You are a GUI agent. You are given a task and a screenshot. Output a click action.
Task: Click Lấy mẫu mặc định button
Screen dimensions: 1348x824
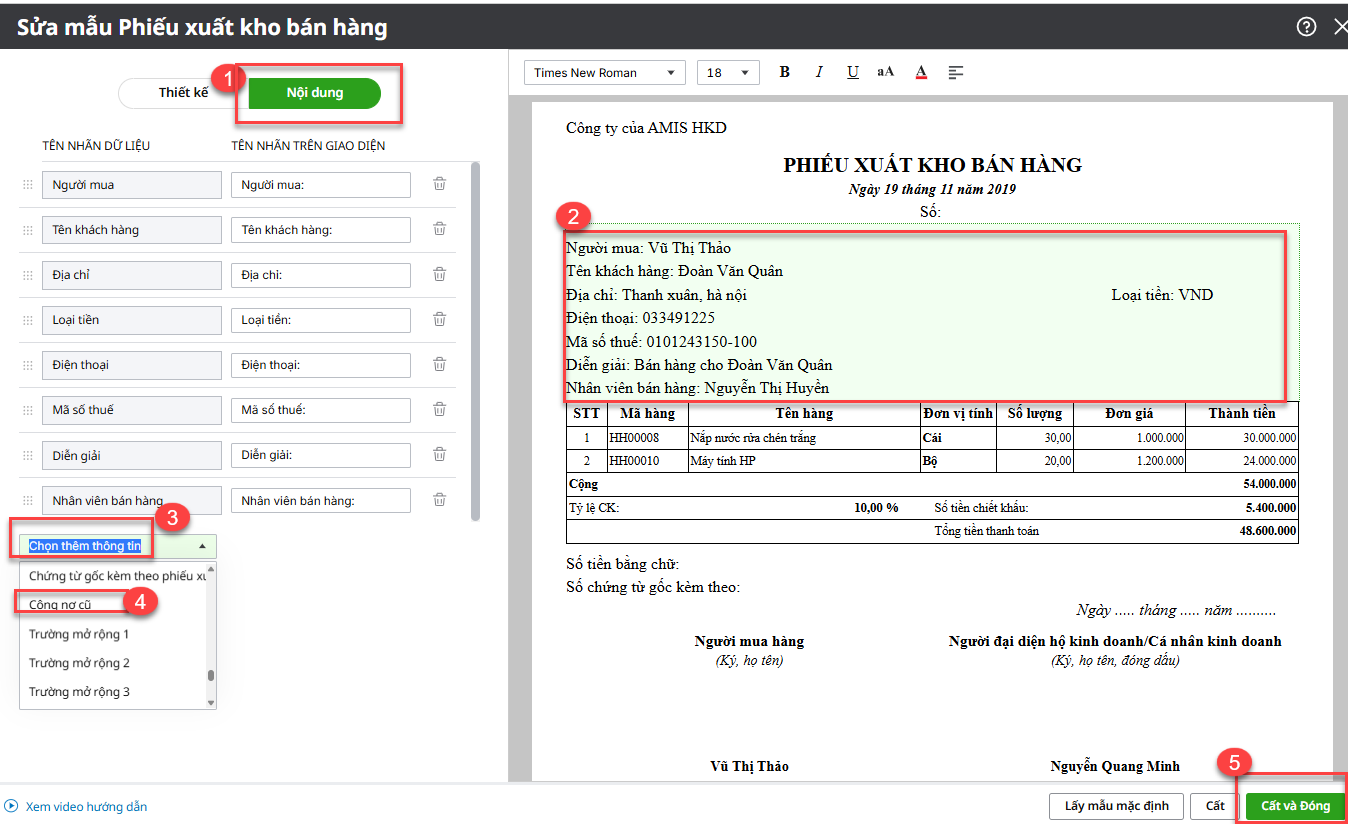point(1116,806)
